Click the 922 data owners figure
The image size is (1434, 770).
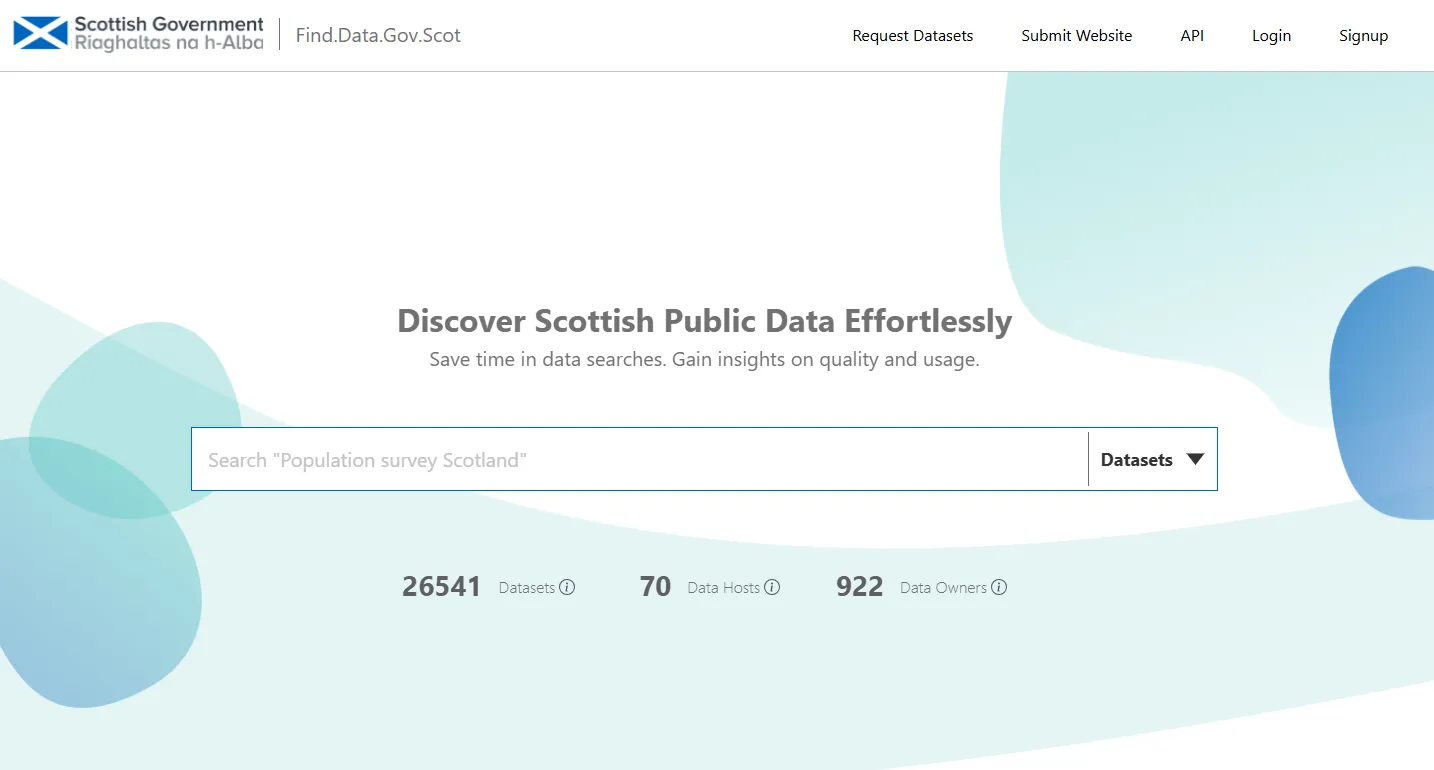click(x=859, y=586)
